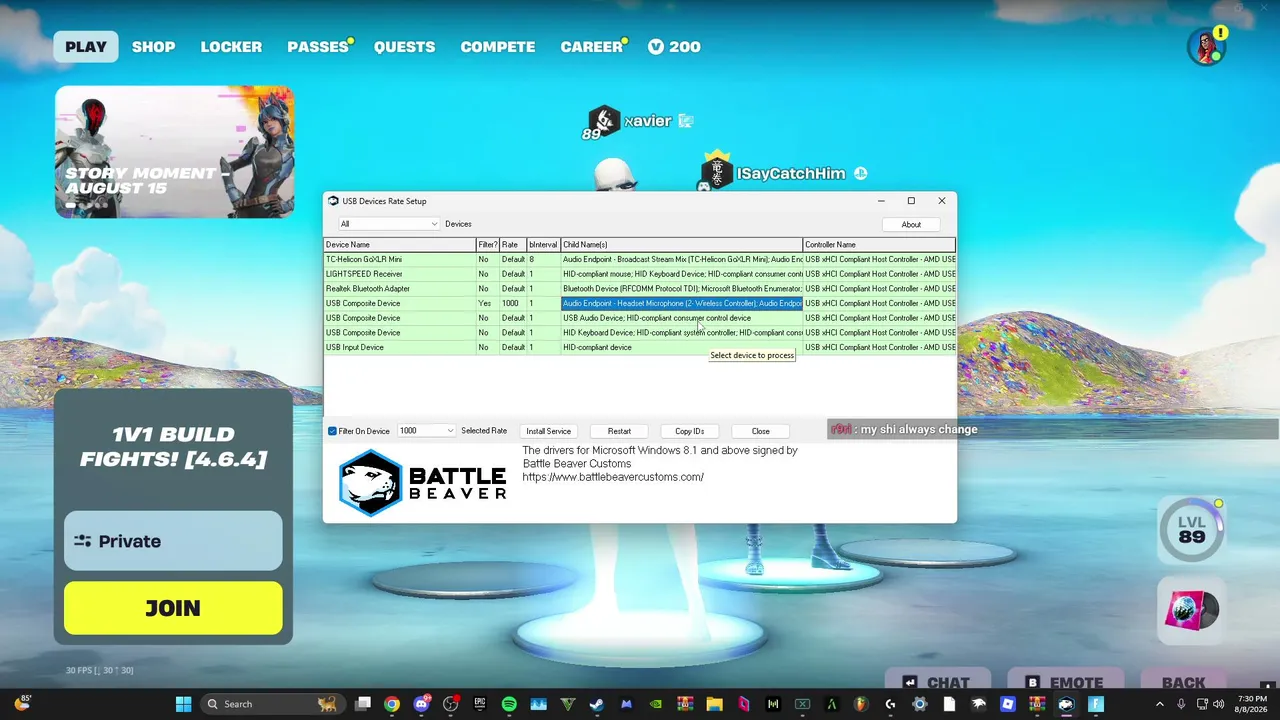Open the 1V1 BUILD FIGHTS game mode card
Viewport: 1280px width, 720px height.
coord(173,446)
